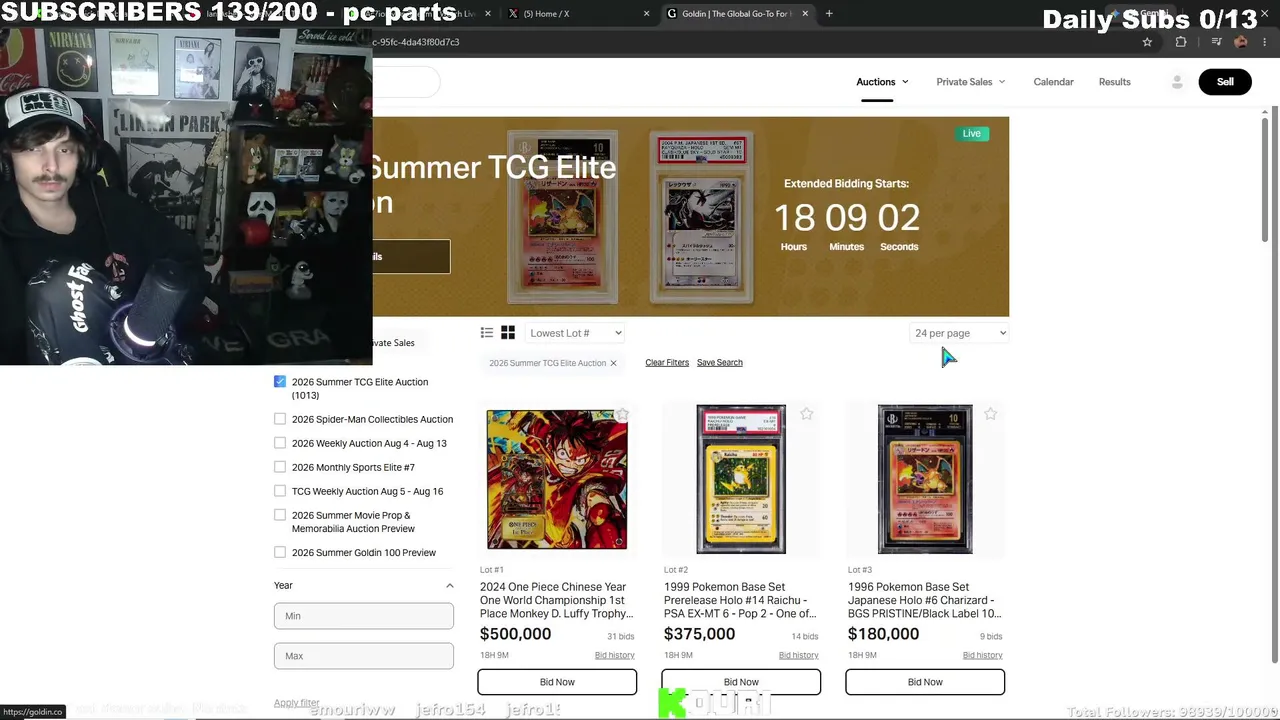Screen dimensions: 1280x720
Task: Bookmark this page with the star icon
Action: (1147, 42)
